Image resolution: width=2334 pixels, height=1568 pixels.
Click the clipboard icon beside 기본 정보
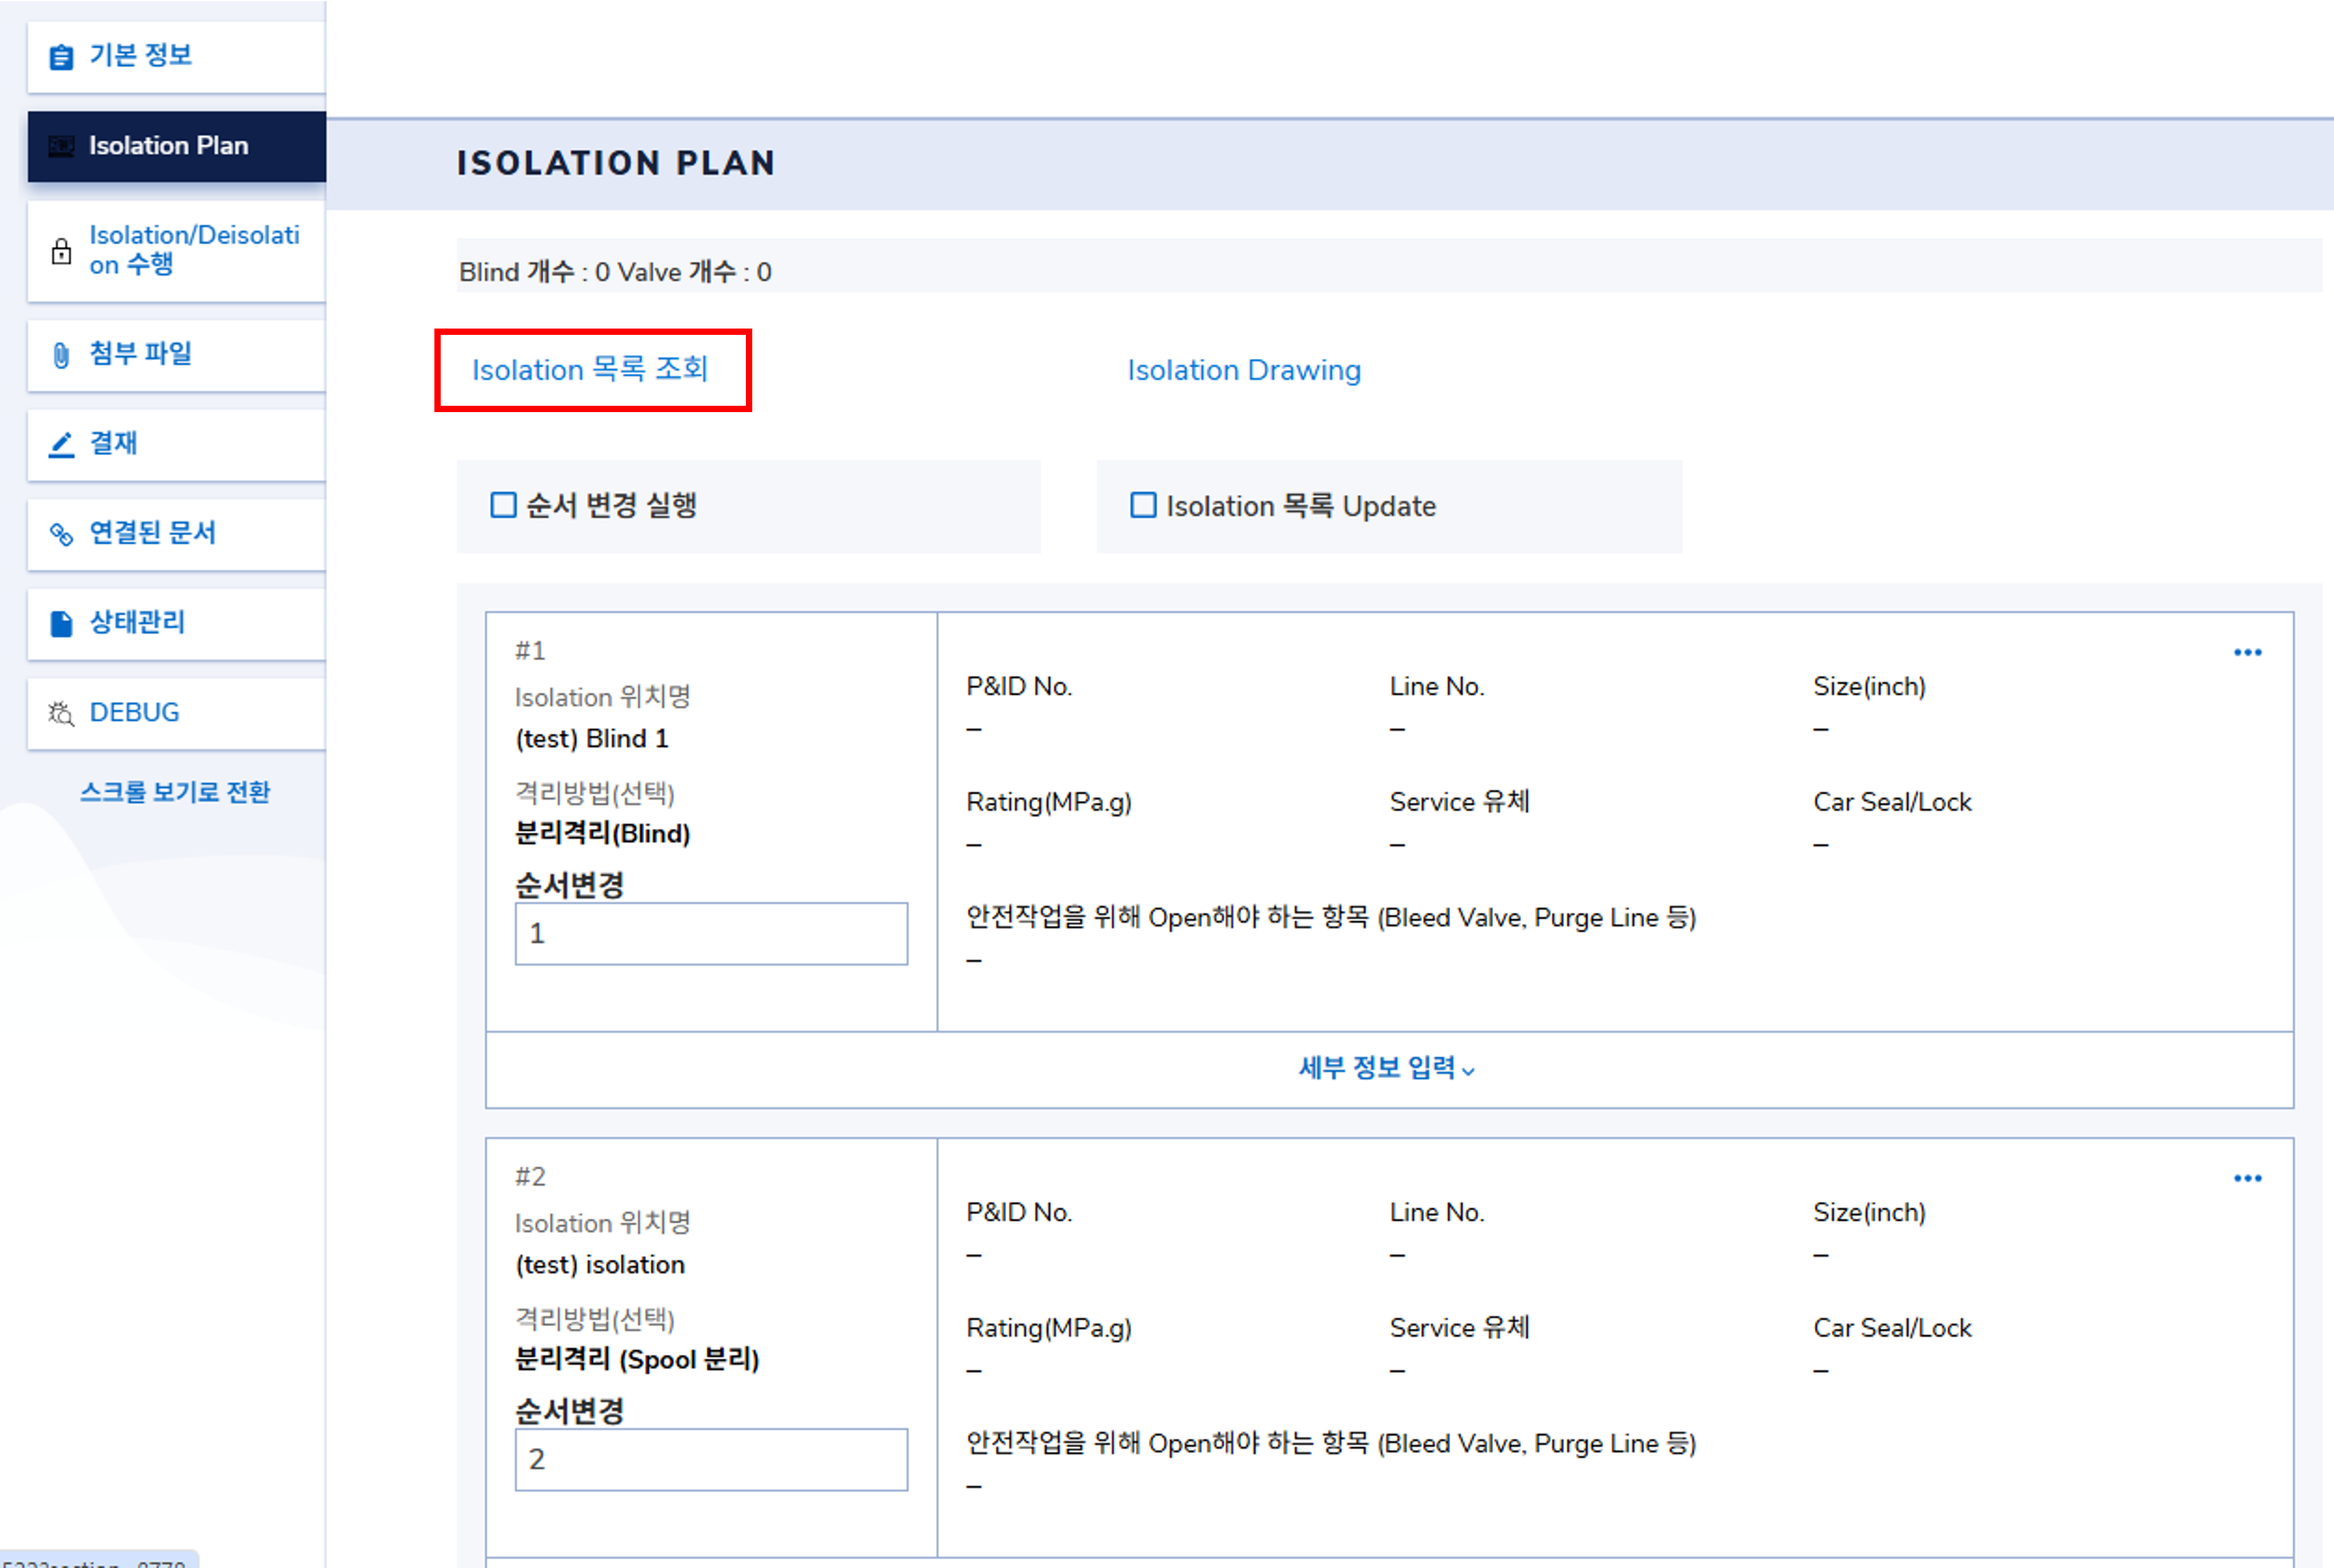pyautogui.click(x=61, y=57)
